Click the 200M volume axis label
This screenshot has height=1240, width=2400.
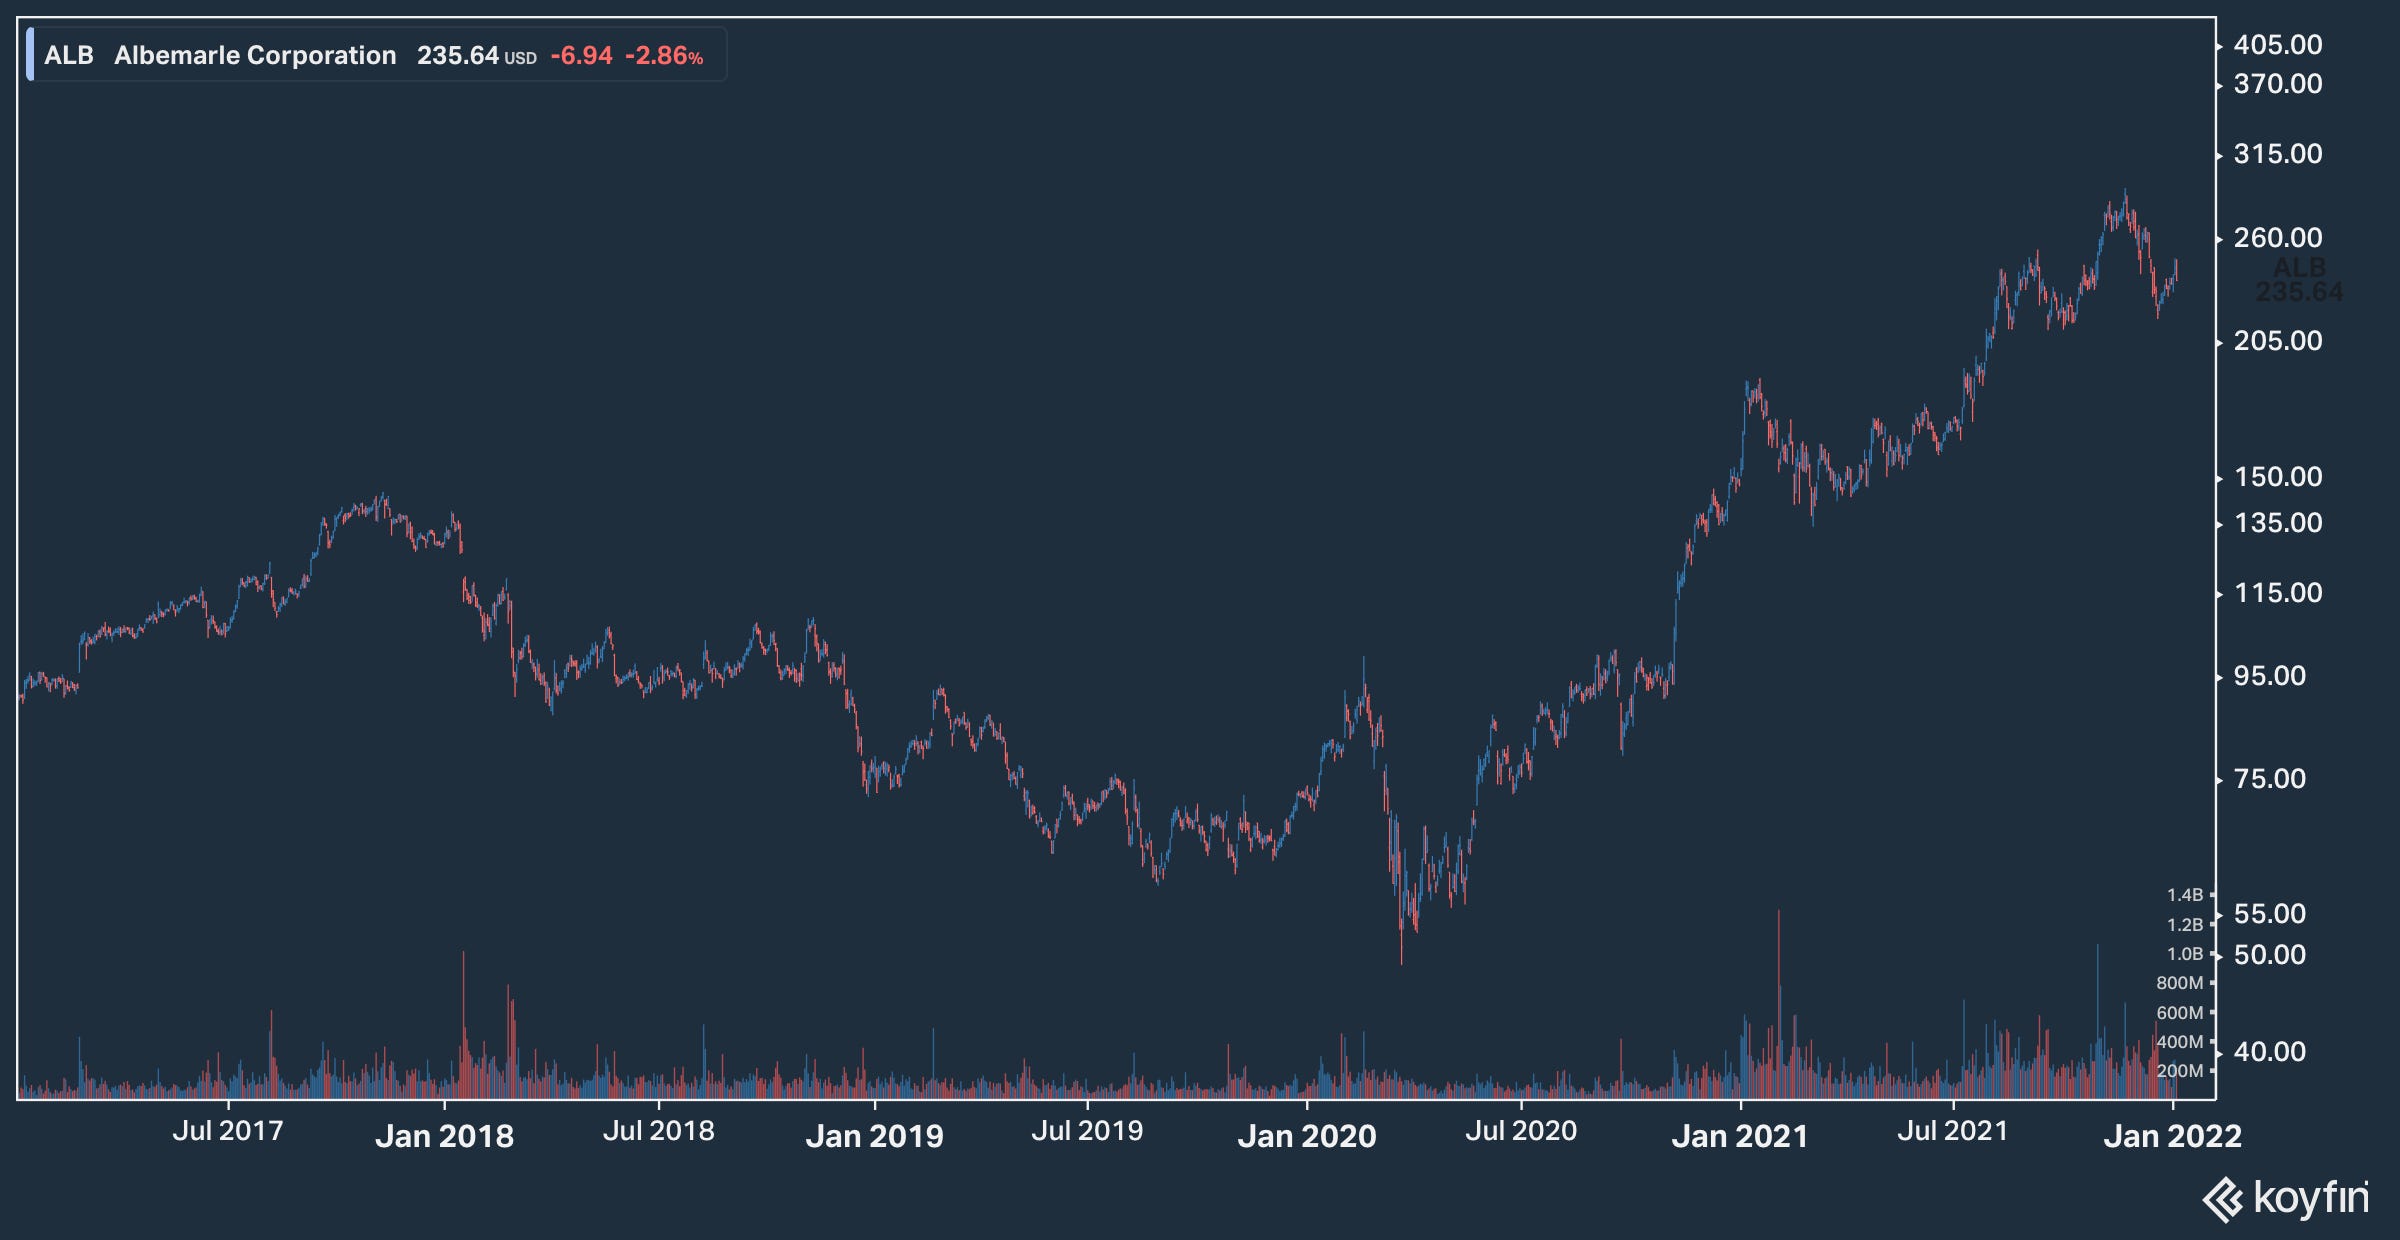(x=2179, y=1071)
